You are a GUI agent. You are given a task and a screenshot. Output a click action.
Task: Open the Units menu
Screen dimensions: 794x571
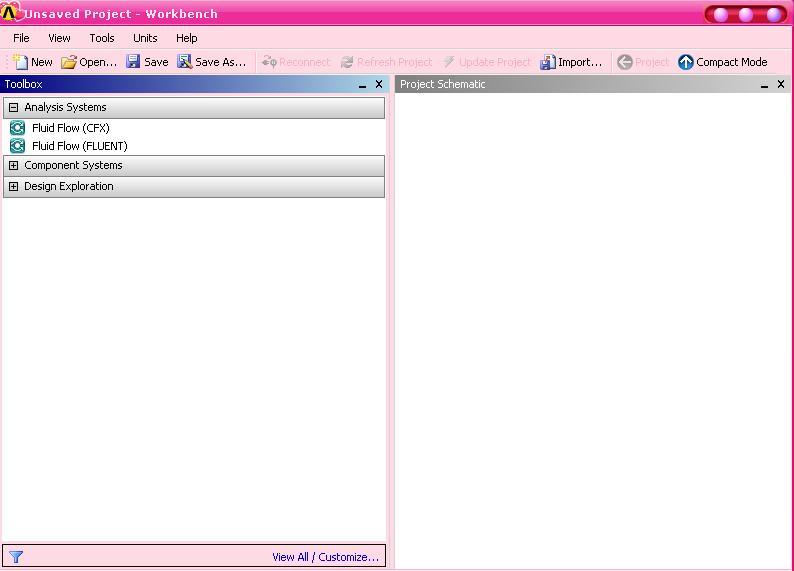(145, 38)
